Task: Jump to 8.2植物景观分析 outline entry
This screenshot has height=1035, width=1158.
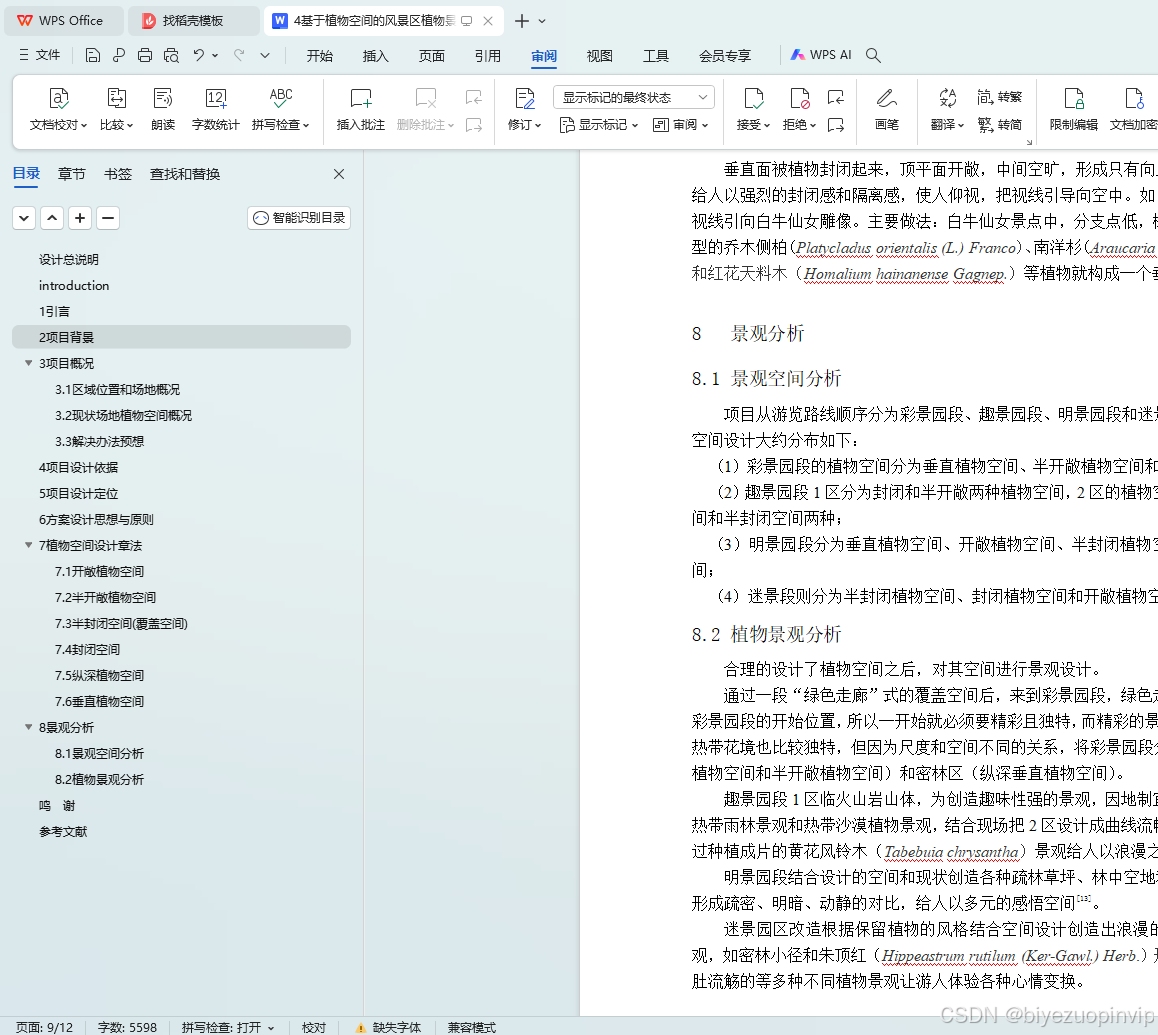Action: (99, 779)
